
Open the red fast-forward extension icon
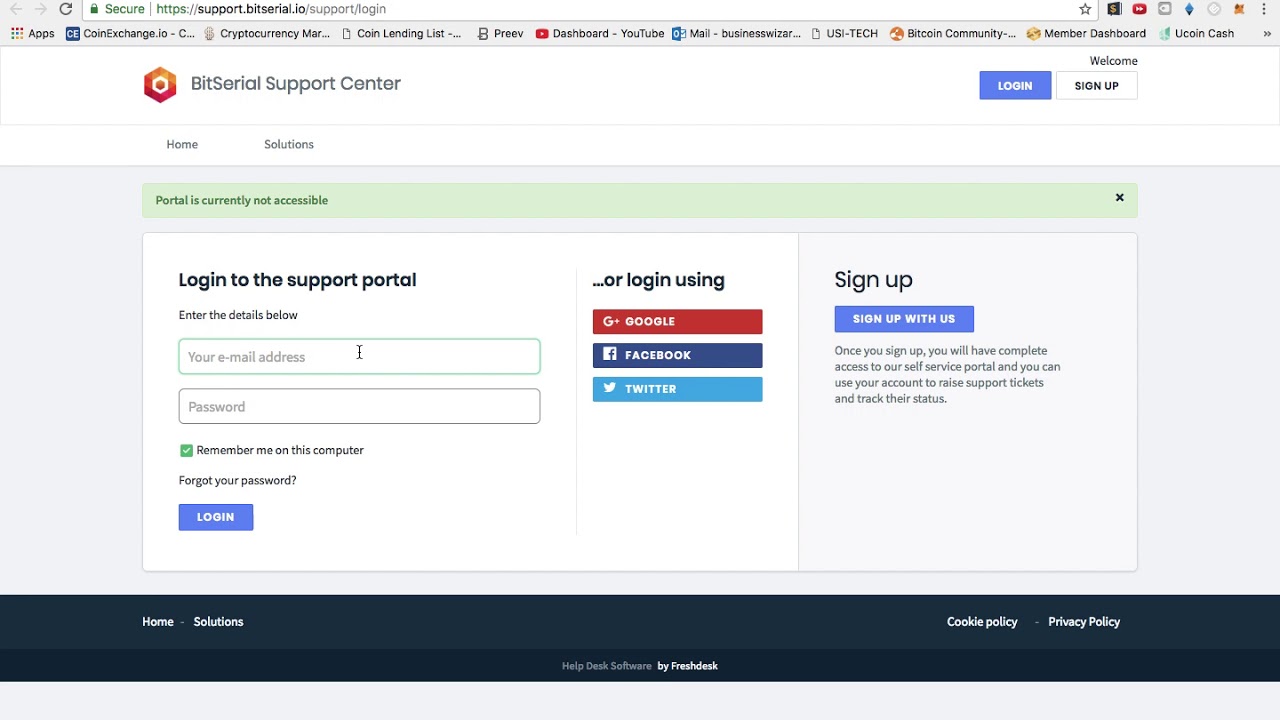[x=1139, y=9]
